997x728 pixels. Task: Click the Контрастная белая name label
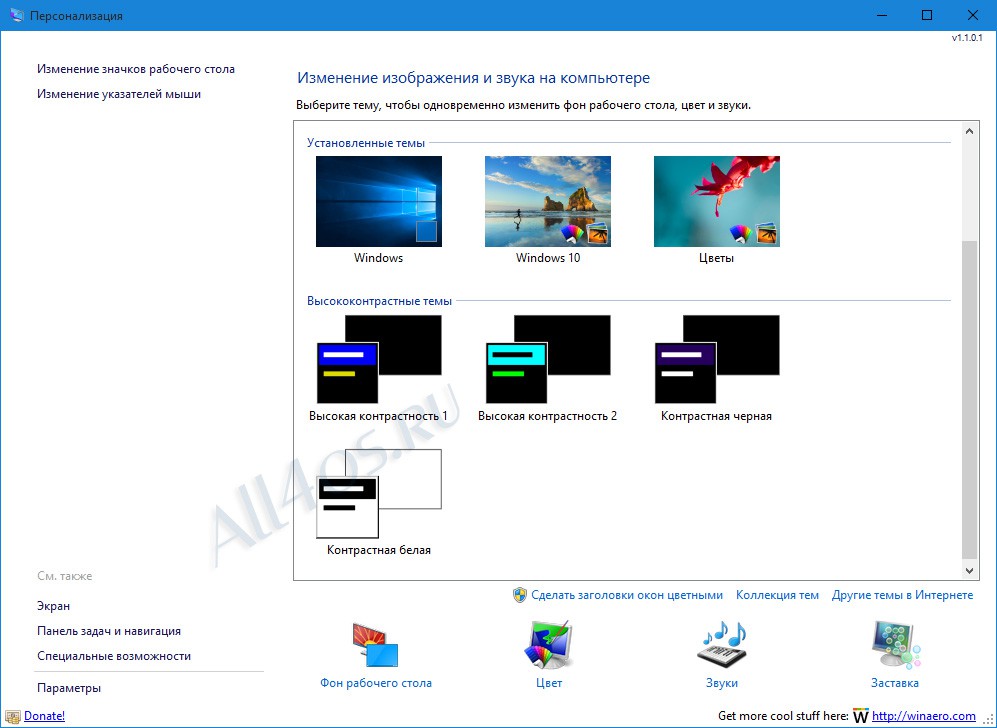(x=378, y=550)
